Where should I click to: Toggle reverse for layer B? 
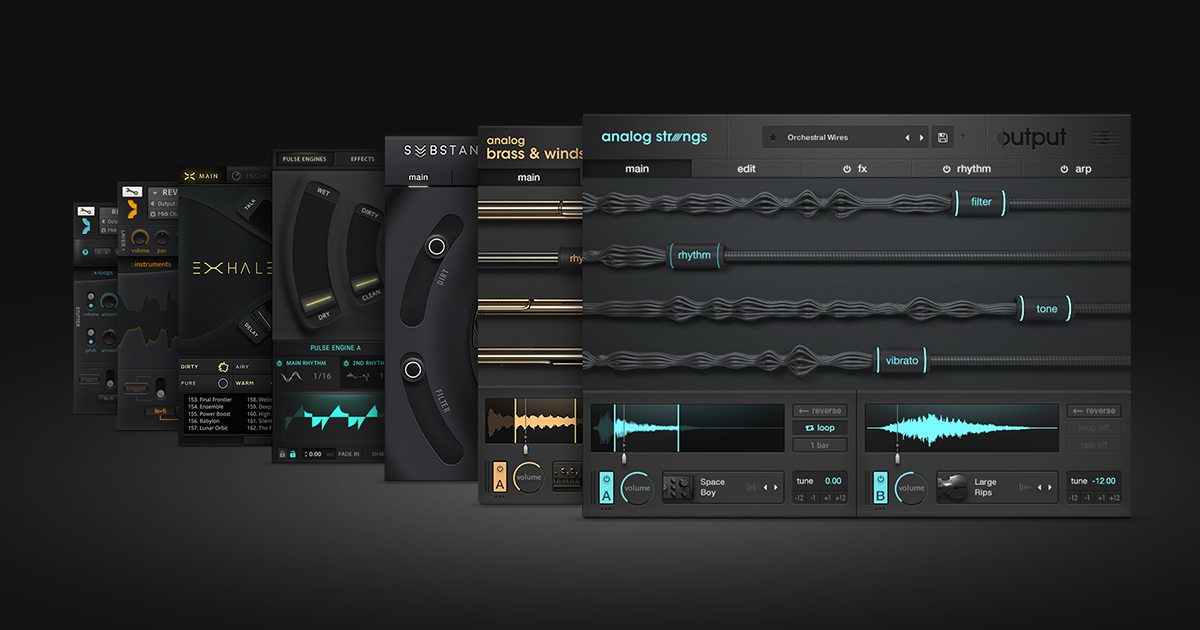(x=1094, y=411)
